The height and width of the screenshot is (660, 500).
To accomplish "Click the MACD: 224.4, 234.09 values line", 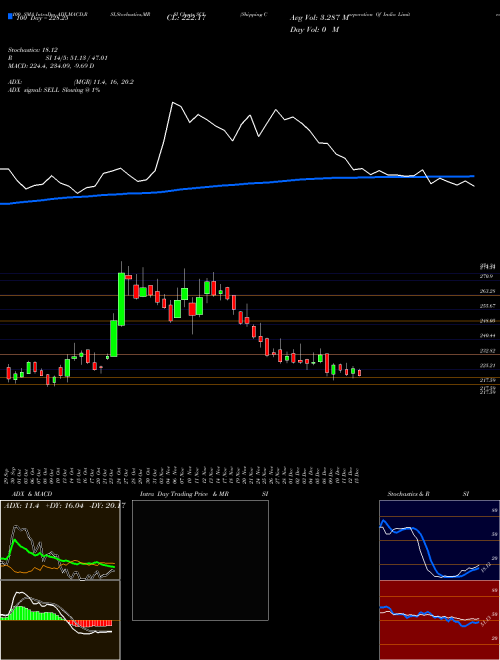I will coord(51,66).
